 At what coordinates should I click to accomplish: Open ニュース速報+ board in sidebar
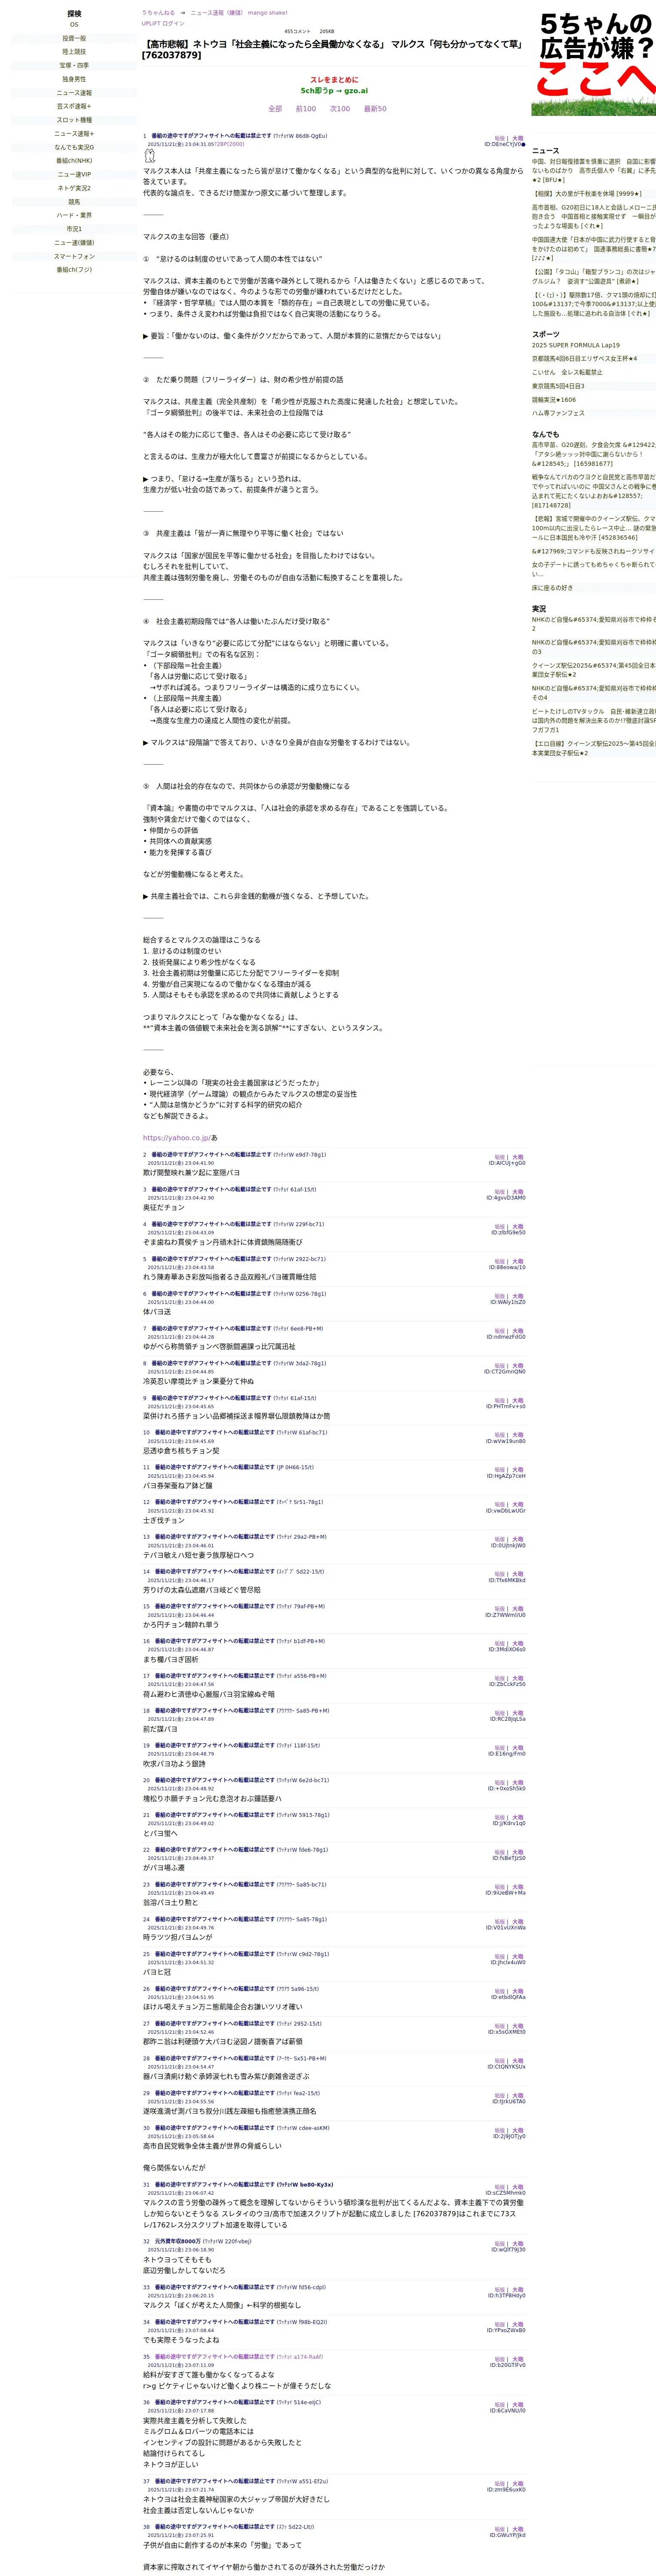[74, 134]
